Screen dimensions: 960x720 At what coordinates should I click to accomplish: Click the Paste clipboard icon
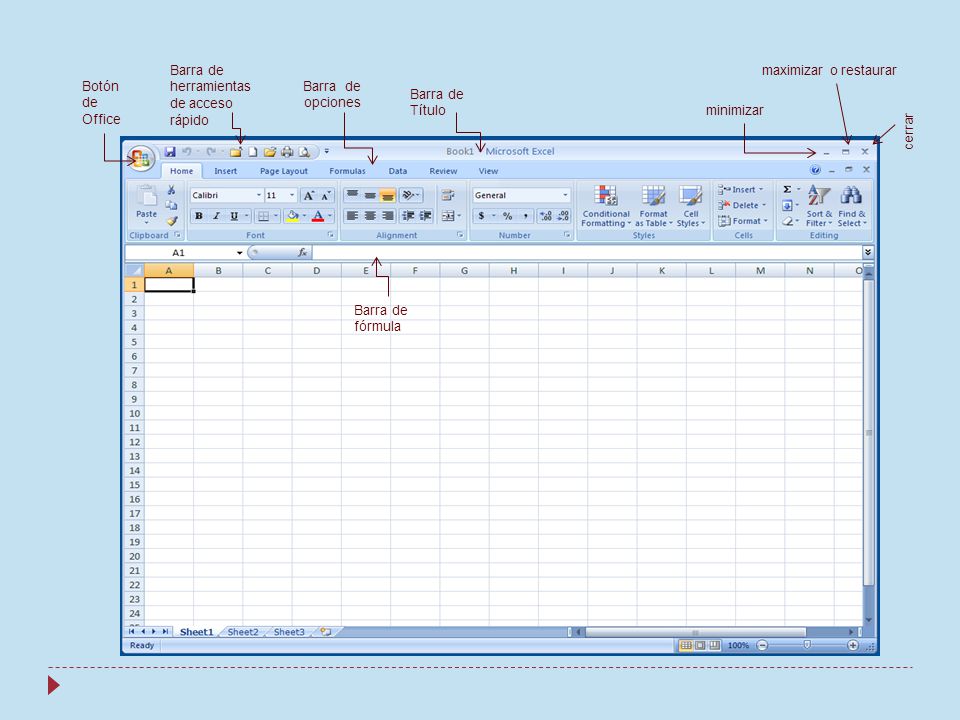[146, 197]
